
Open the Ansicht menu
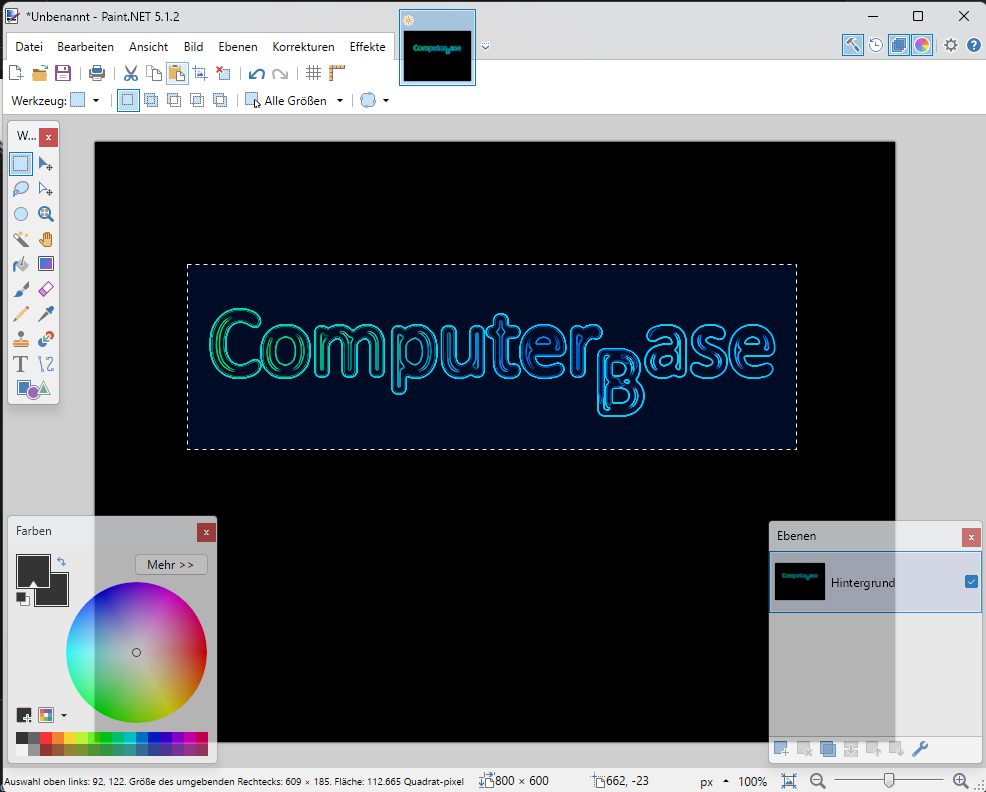point(148,47)
